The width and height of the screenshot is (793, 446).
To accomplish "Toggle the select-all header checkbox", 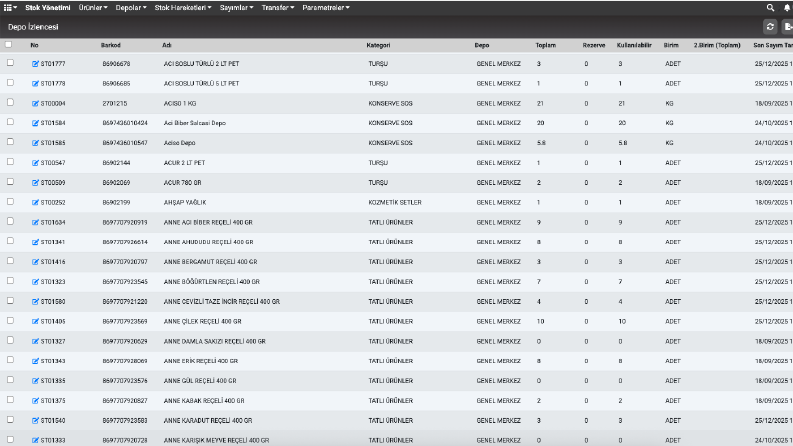I will tap(8, 44).
